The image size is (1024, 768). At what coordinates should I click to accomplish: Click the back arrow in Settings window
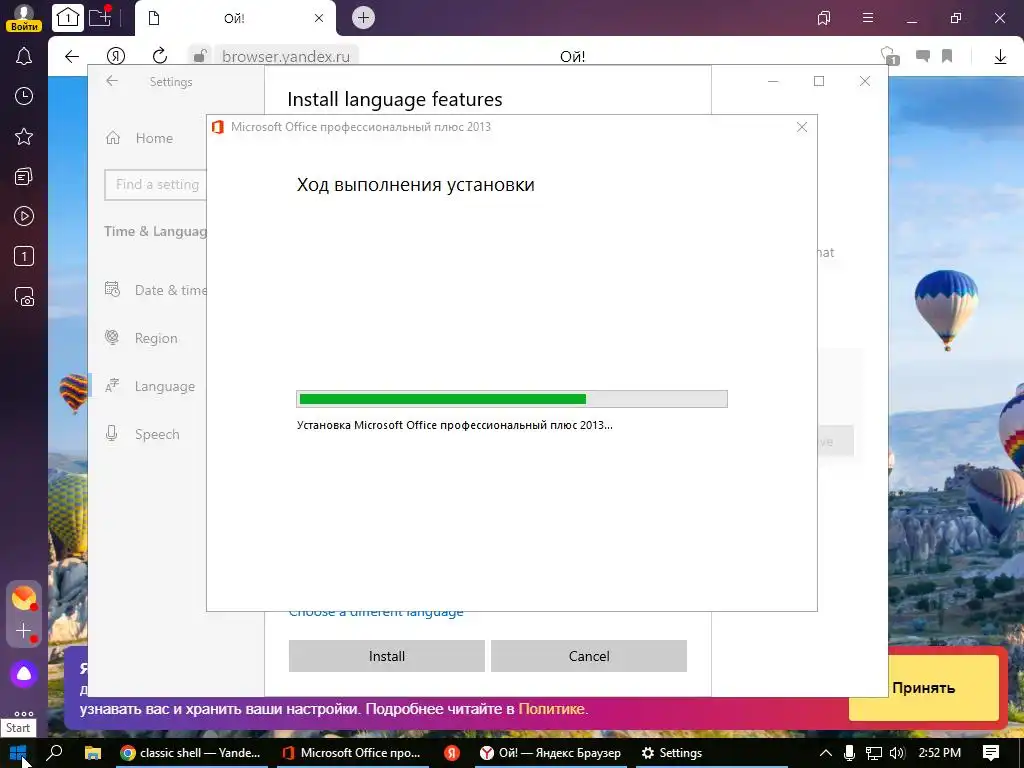point(112,81)
